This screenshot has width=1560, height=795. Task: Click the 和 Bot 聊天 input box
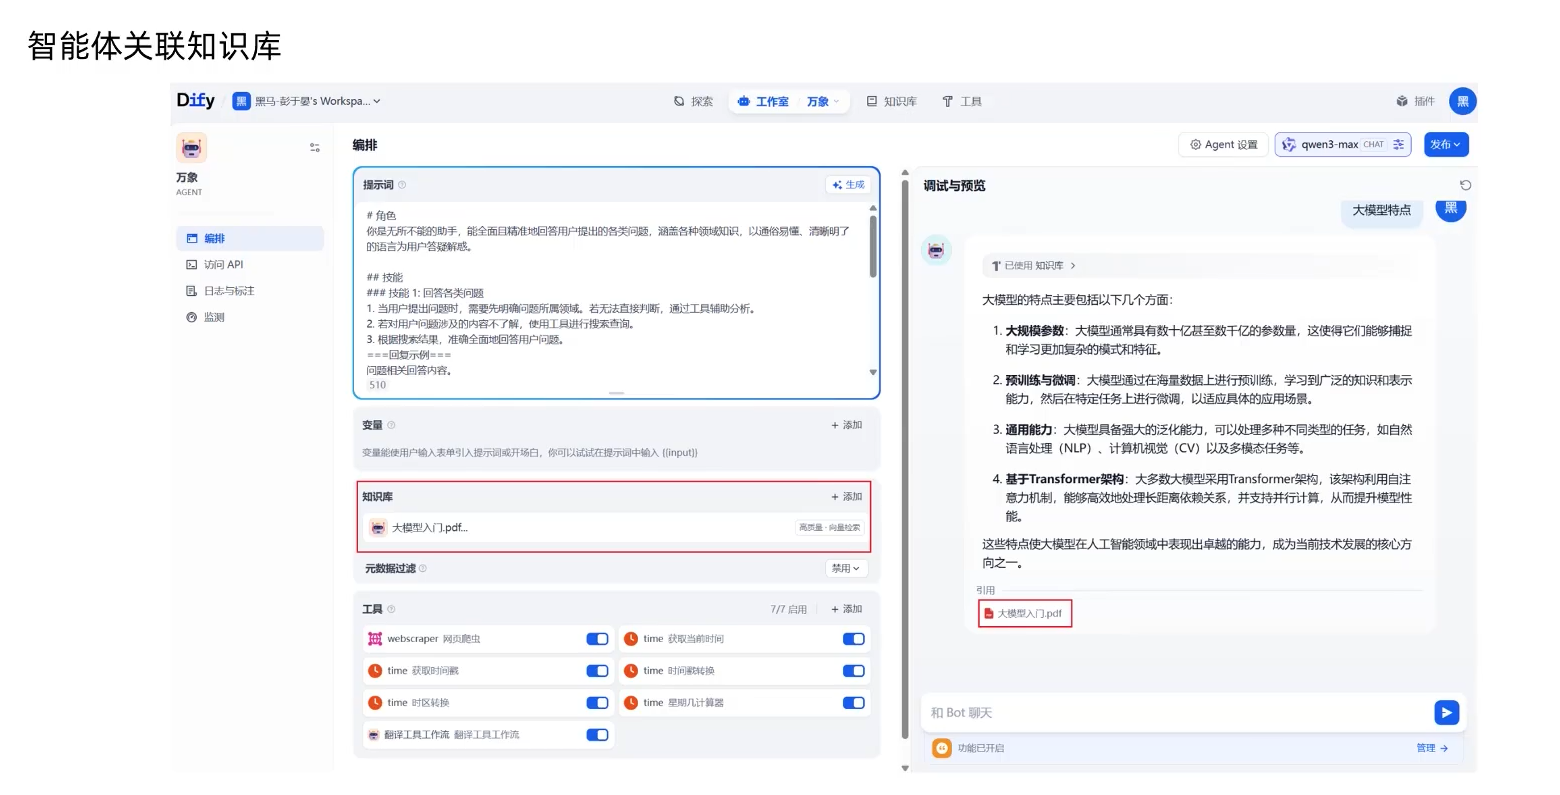click(x=1178, y=713)
